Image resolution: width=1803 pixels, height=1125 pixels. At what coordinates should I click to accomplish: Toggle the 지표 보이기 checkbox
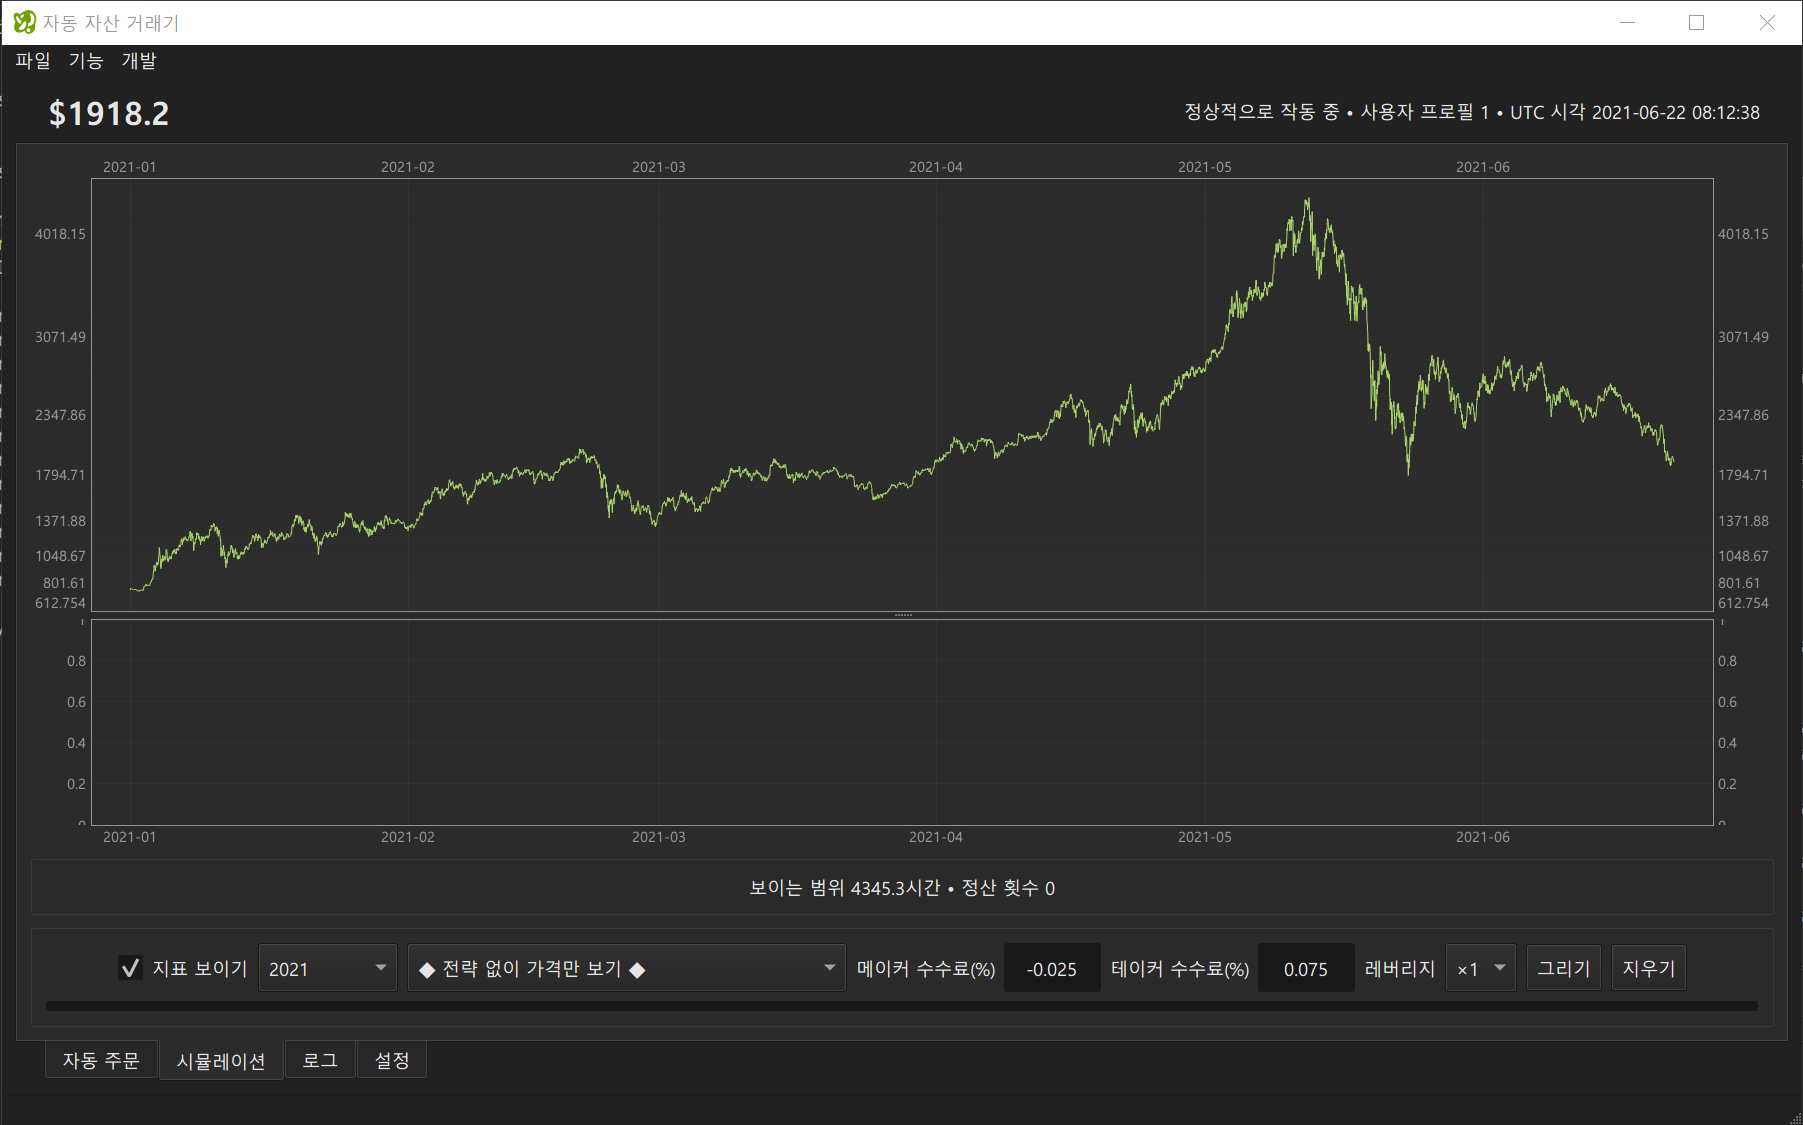(x=130, y=968)
